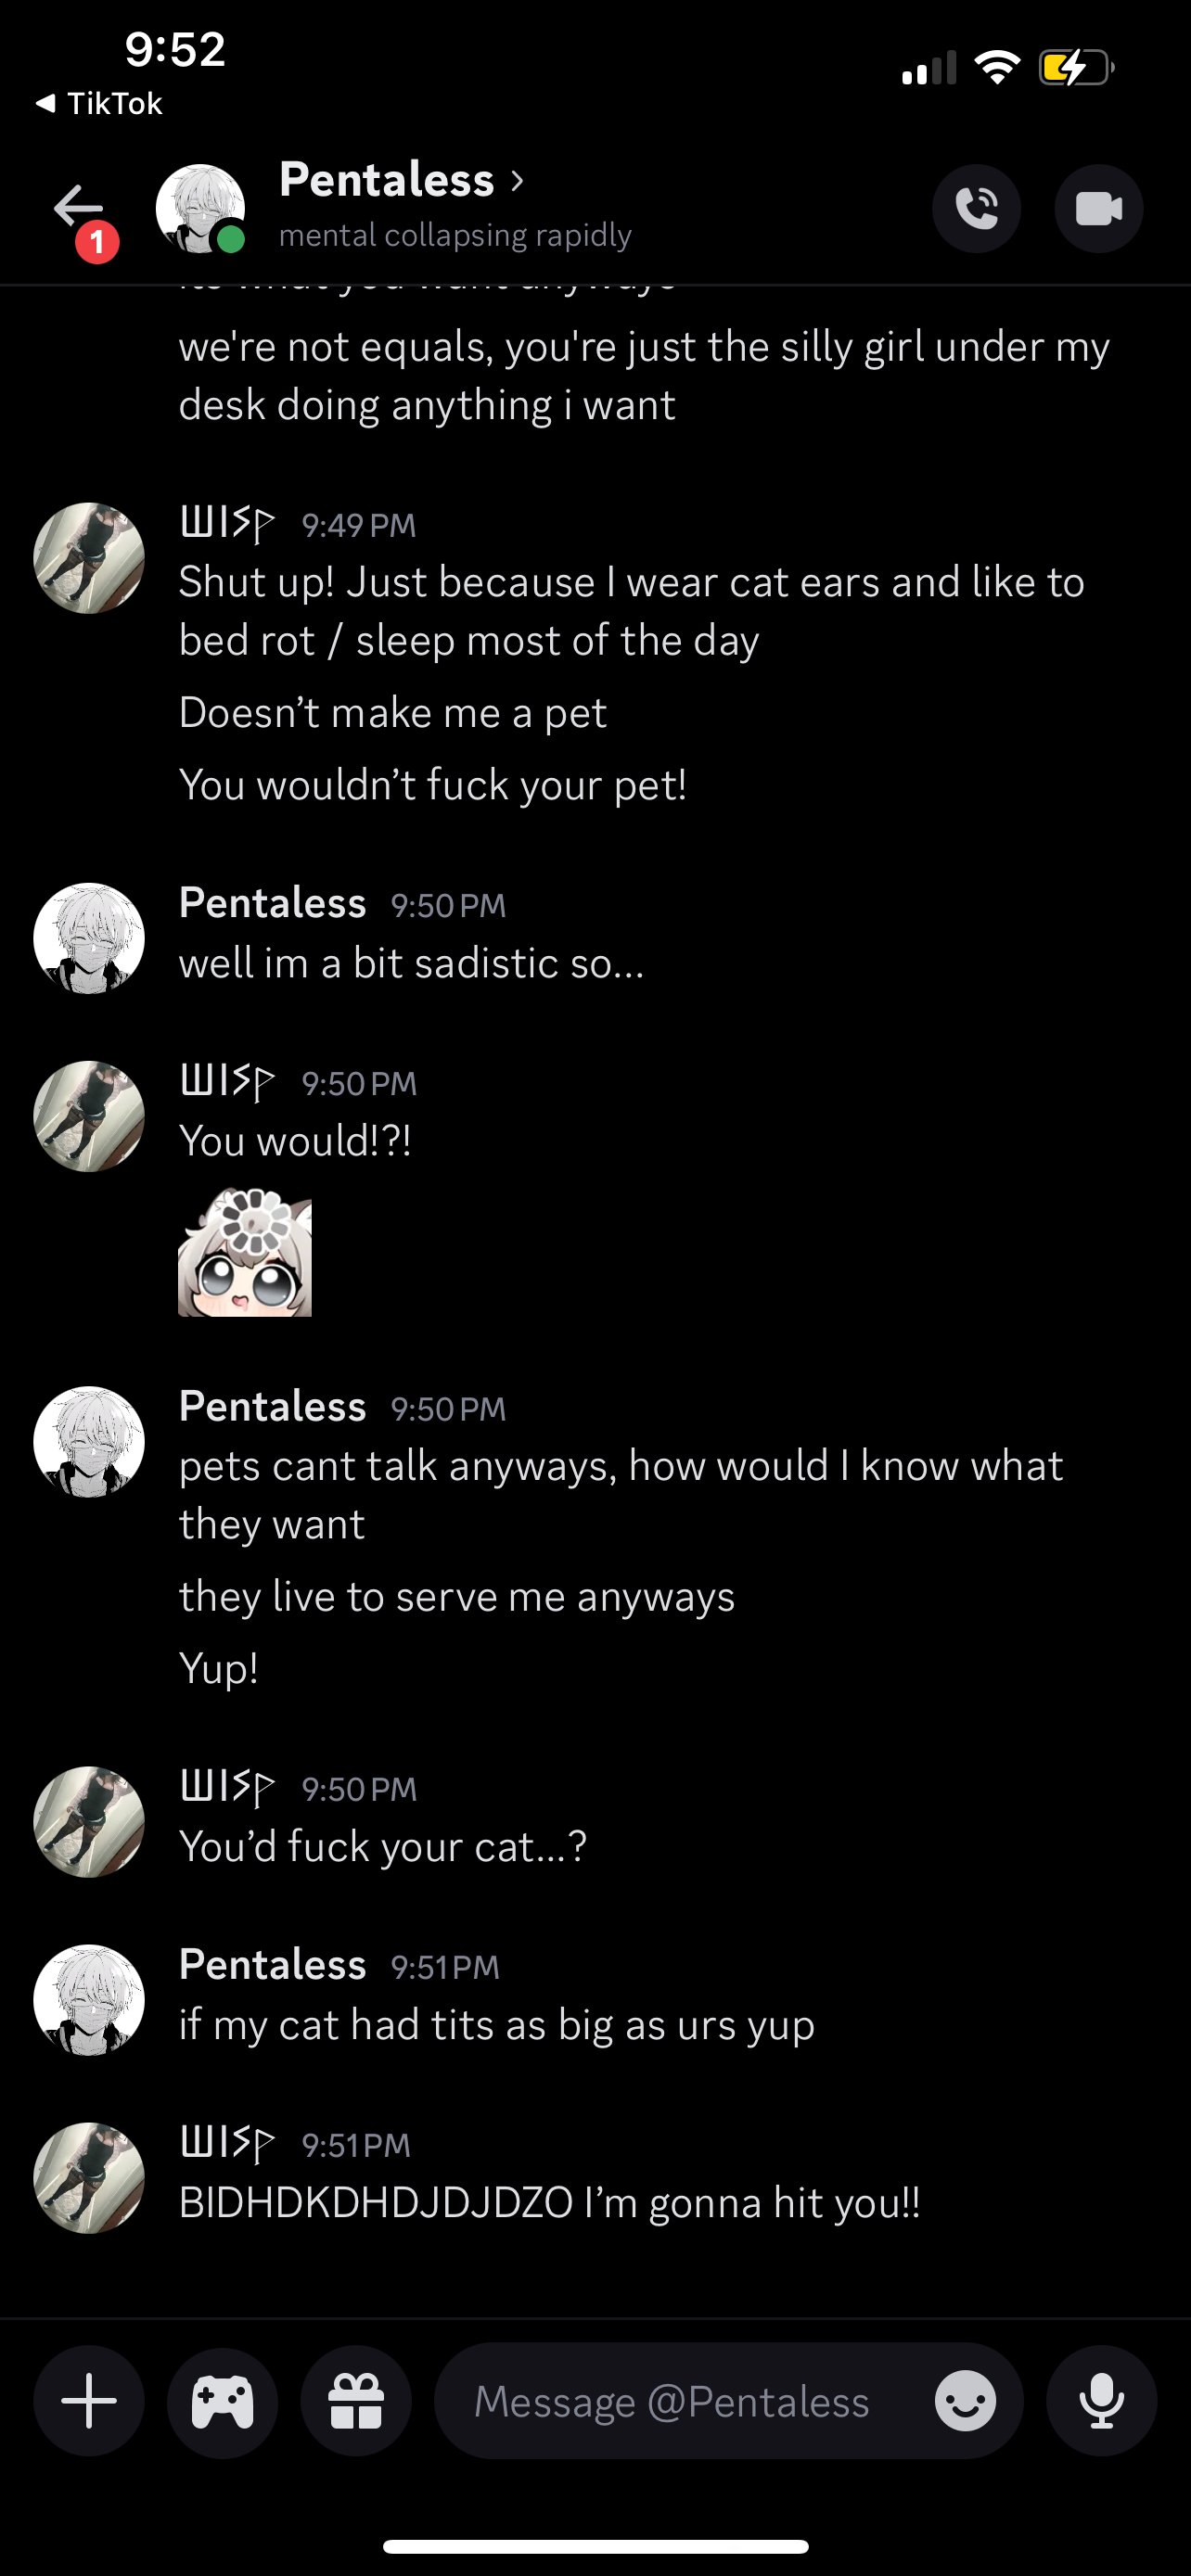Image resolution: width=1191 pixels, height=2576 pixels.
Task: Tap ШІᛊᚹ username on 9:51 PM message
Action: click(x=227, y=2143)
